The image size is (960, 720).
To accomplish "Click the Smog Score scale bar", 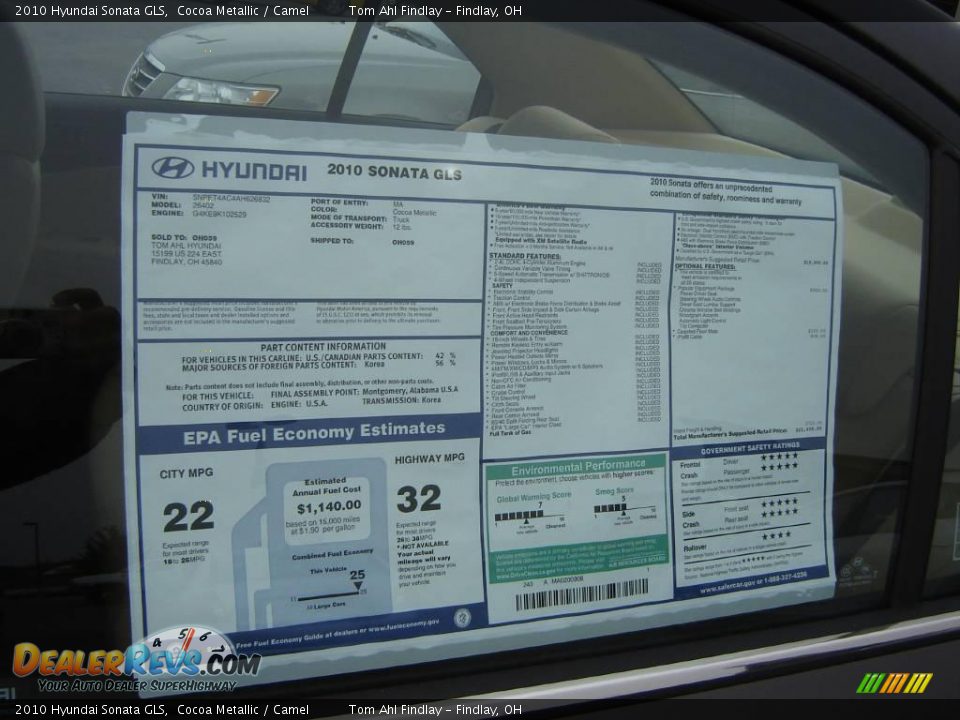I will (624, 508).
